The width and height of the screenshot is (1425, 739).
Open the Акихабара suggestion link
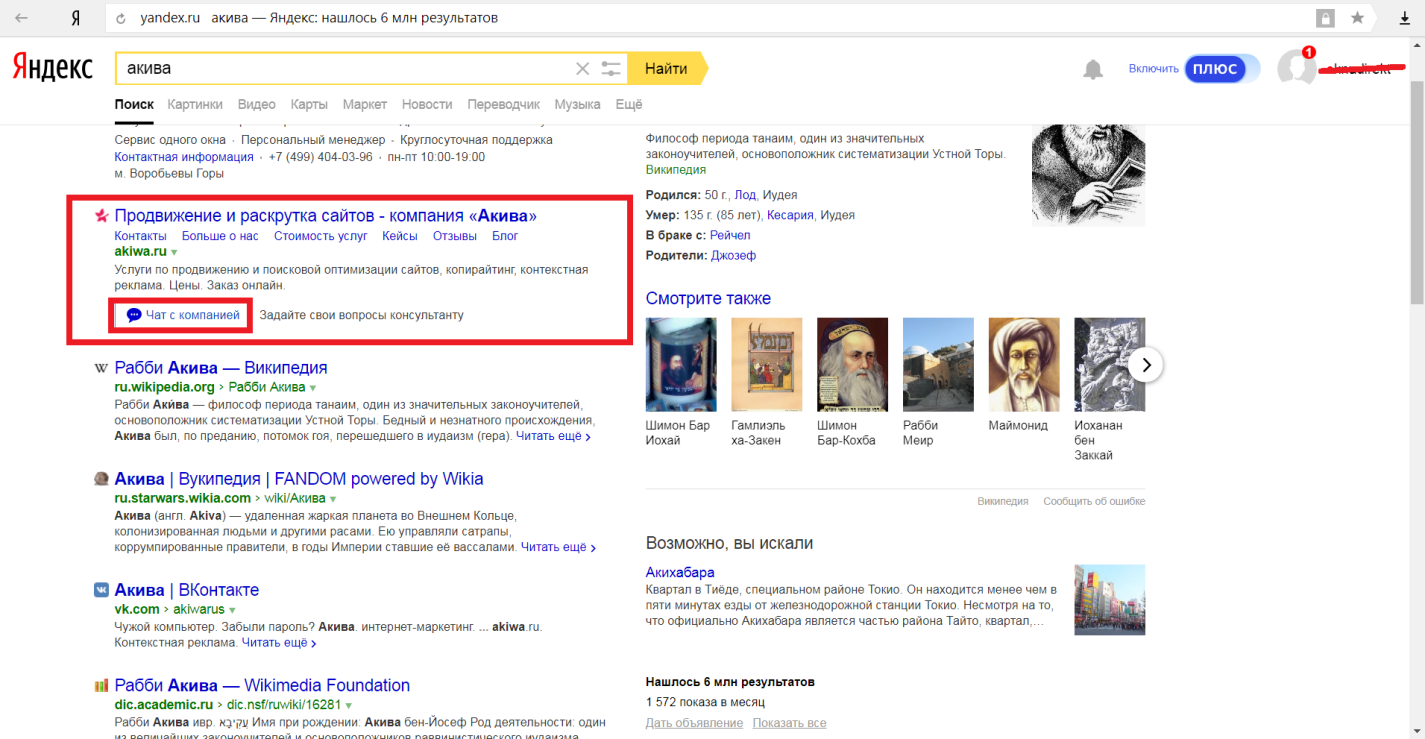[x=680, y=573]
